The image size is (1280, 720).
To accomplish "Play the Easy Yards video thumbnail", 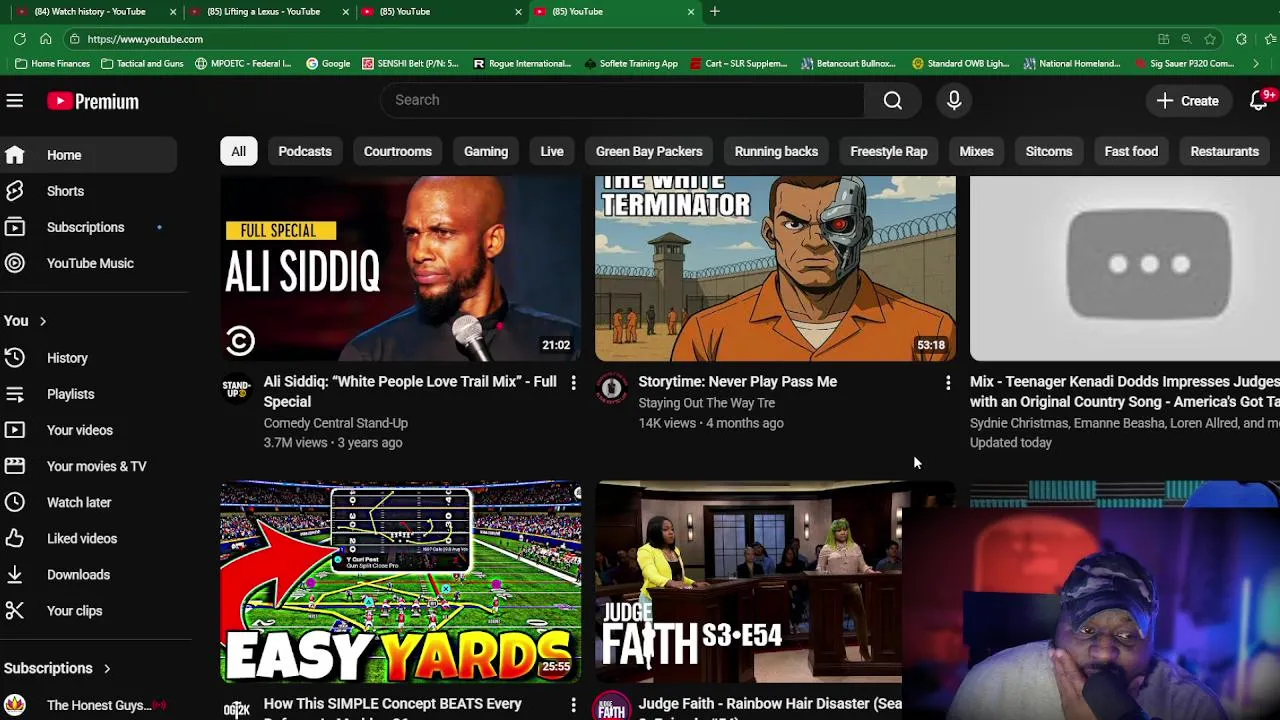I will [400, 582].
